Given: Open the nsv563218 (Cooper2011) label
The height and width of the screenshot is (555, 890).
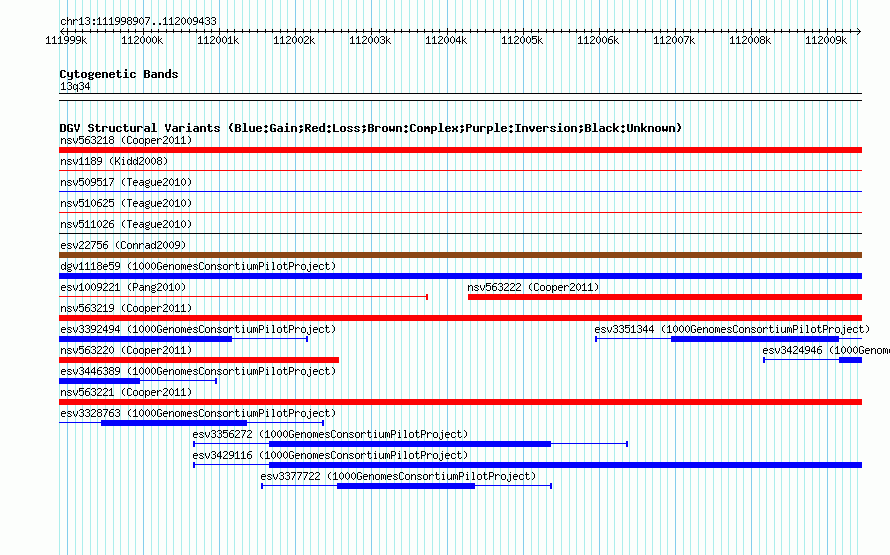Looking at the screenshot, I should coord(126,141).
